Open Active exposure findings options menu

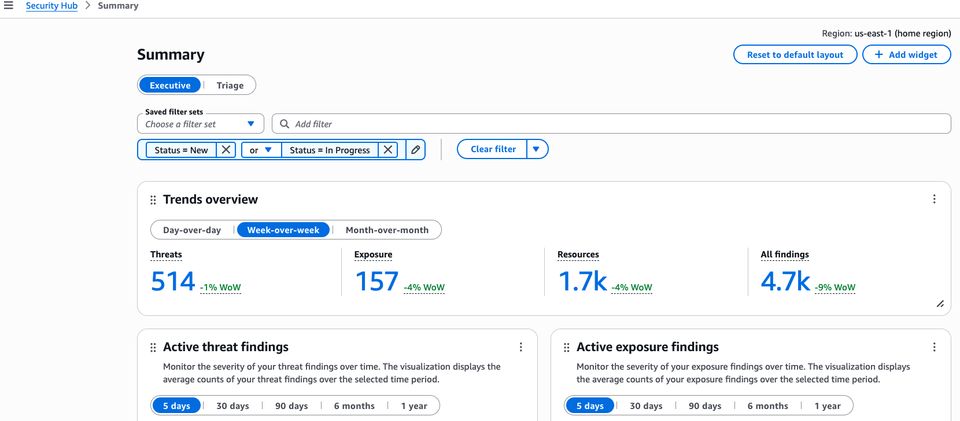point(934,347)
